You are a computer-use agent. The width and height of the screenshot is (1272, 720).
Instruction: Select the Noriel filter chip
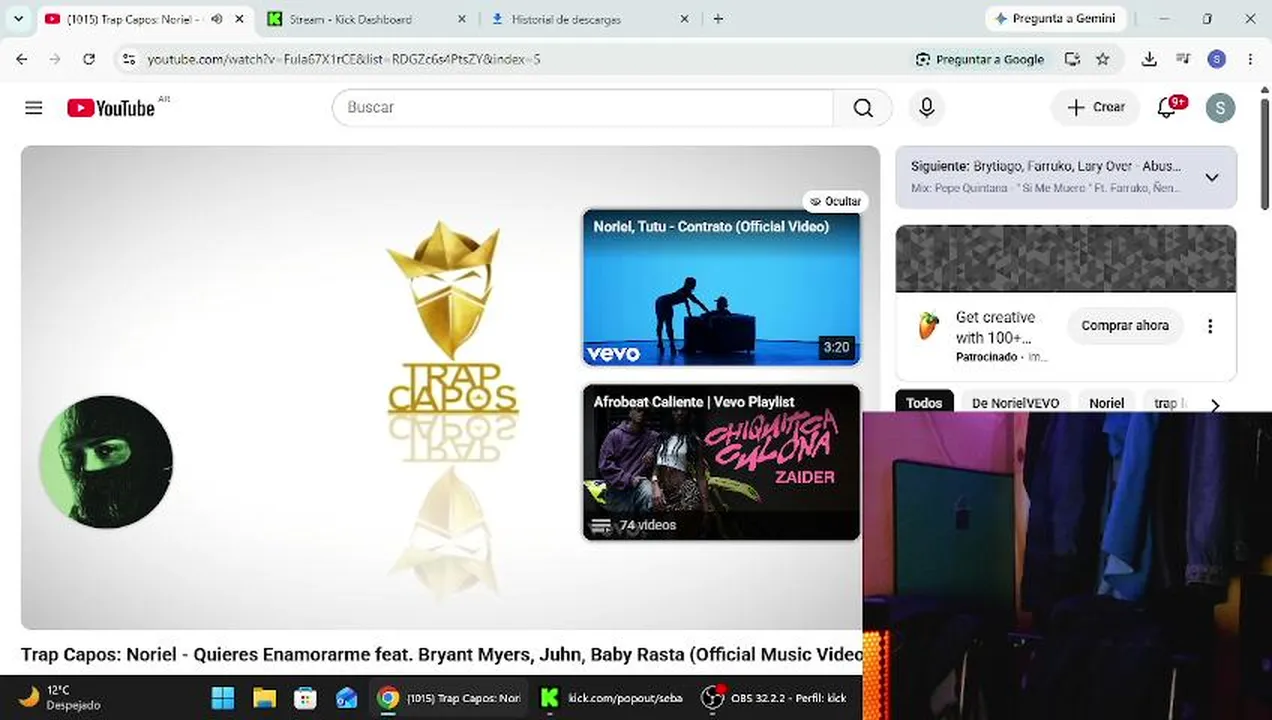1106,403
